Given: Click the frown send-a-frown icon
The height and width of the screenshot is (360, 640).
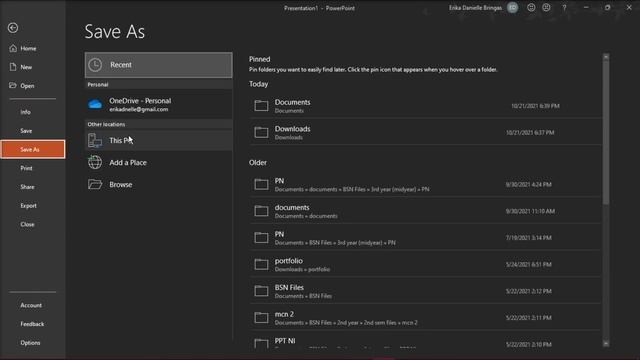Looking at the screenshot, I should (546, 7).
